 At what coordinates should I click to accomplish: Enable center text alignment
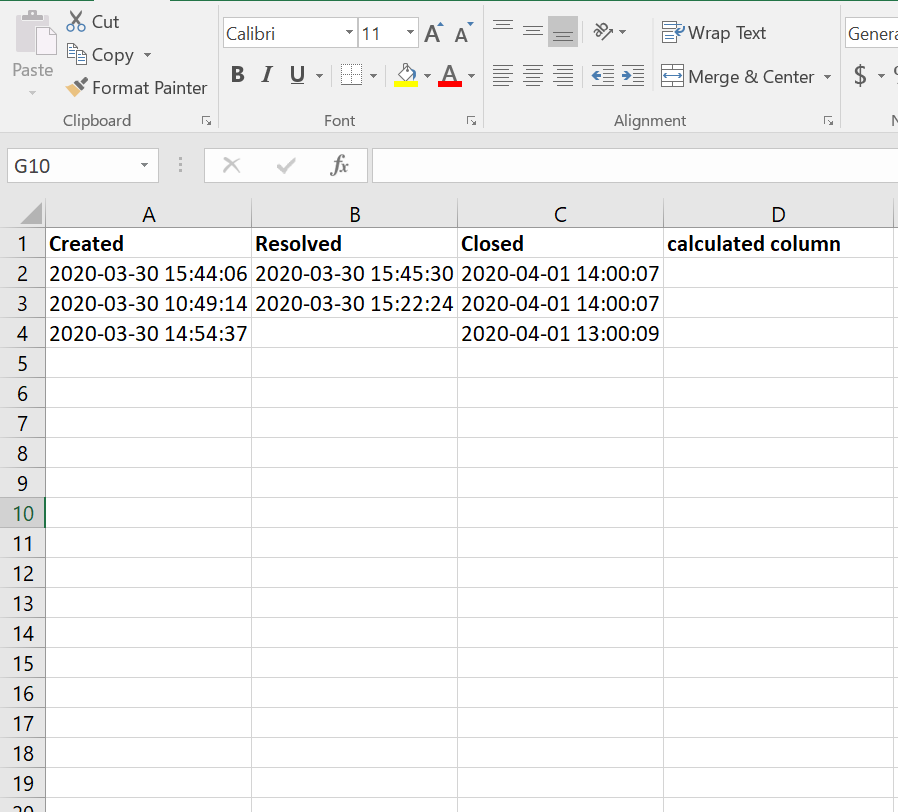532,76
